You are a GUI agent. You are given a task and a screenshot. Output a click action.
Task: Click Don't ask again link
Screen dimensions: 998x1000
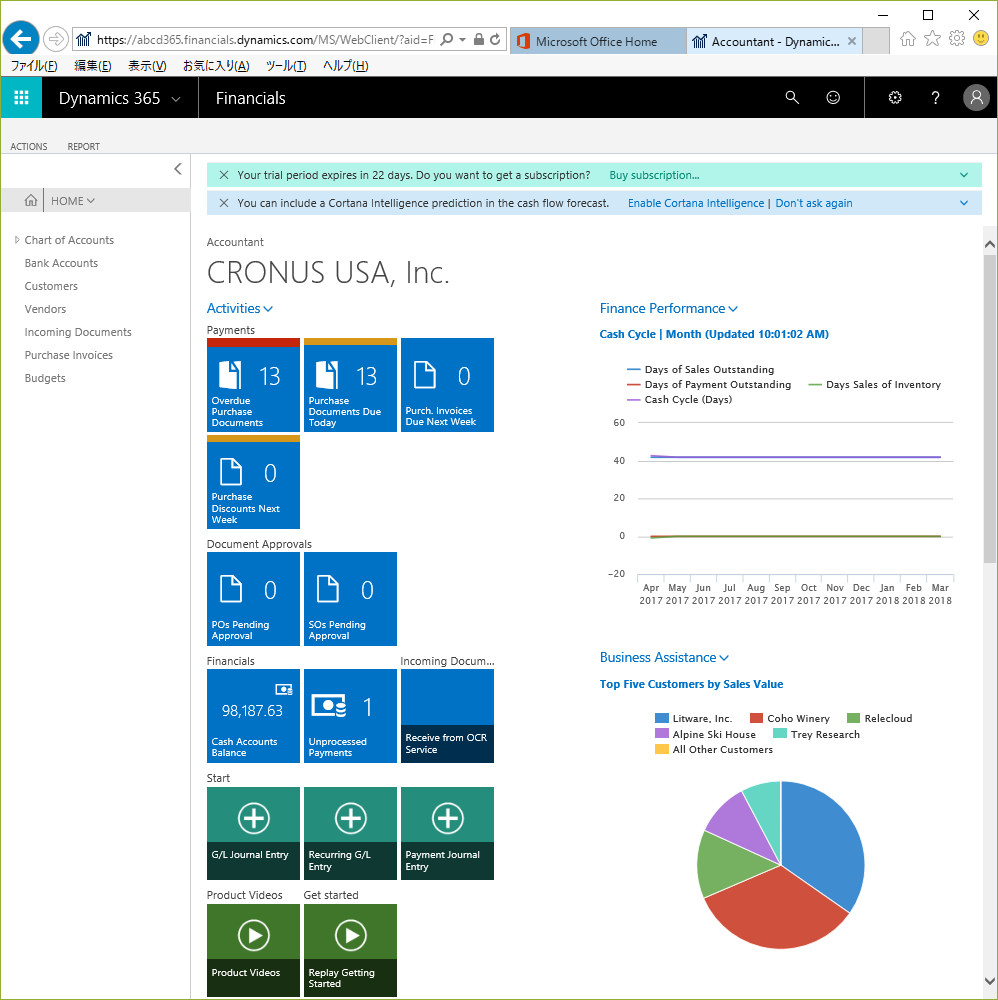[814, 203]
